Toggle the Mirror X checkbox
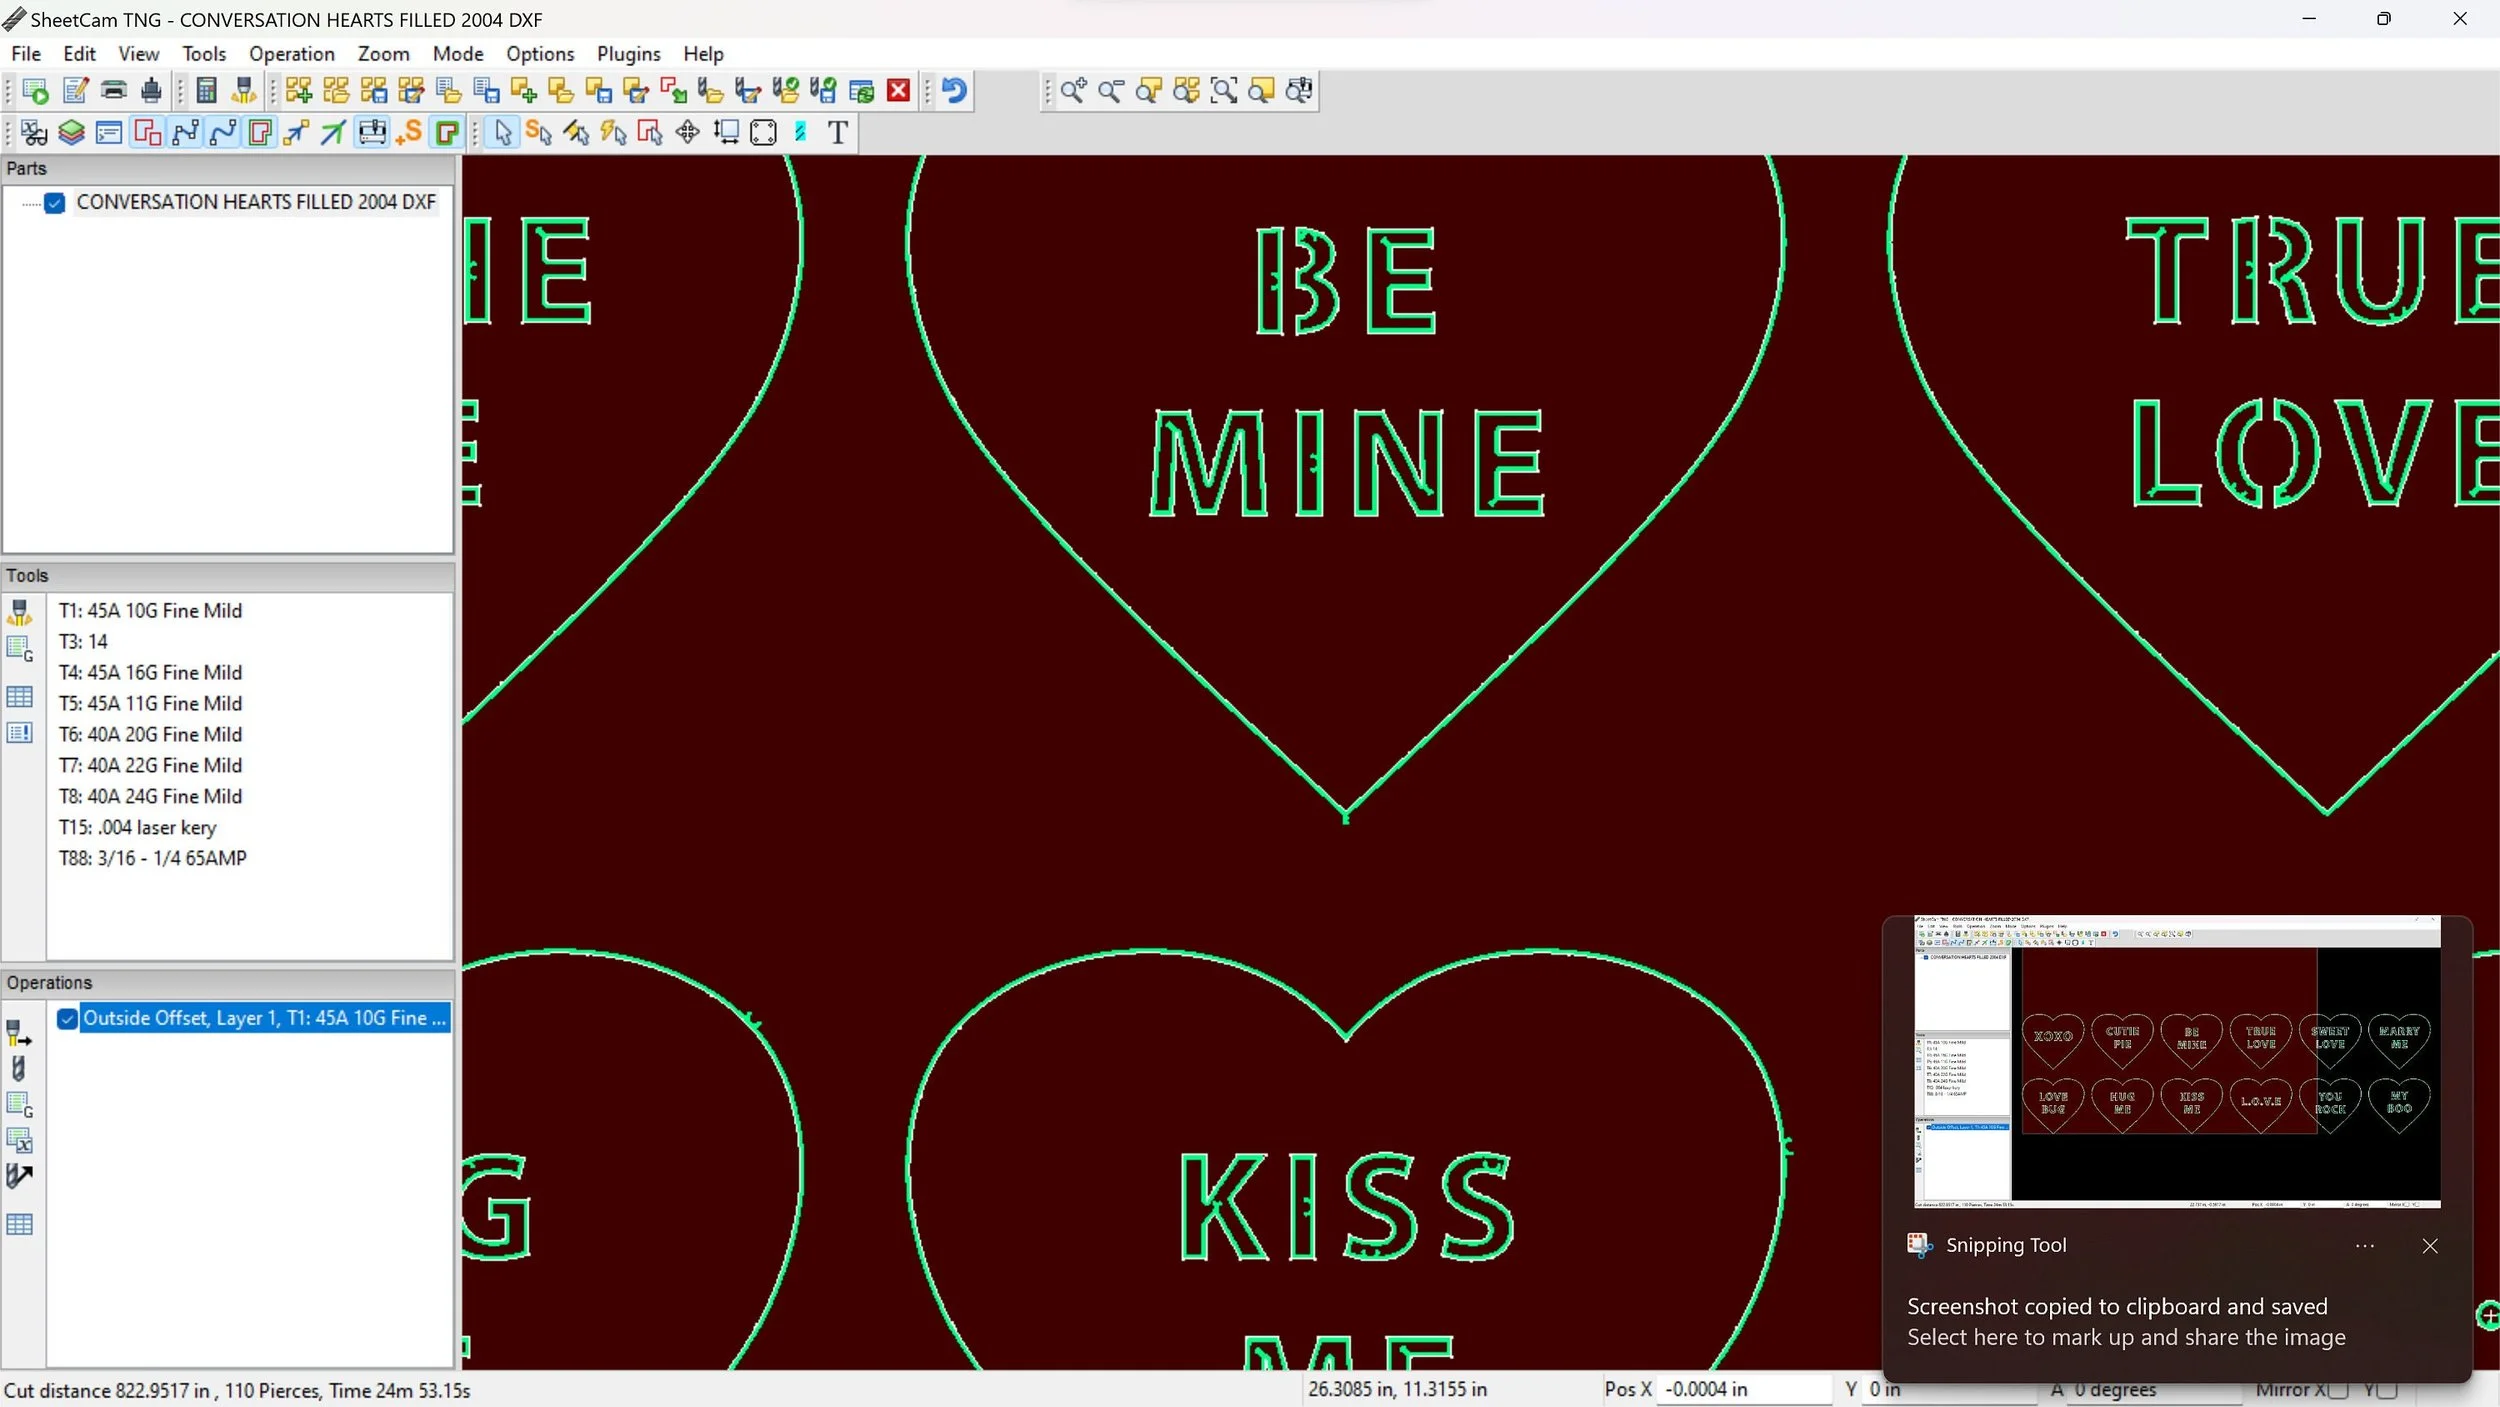 pos(2338,1390)
